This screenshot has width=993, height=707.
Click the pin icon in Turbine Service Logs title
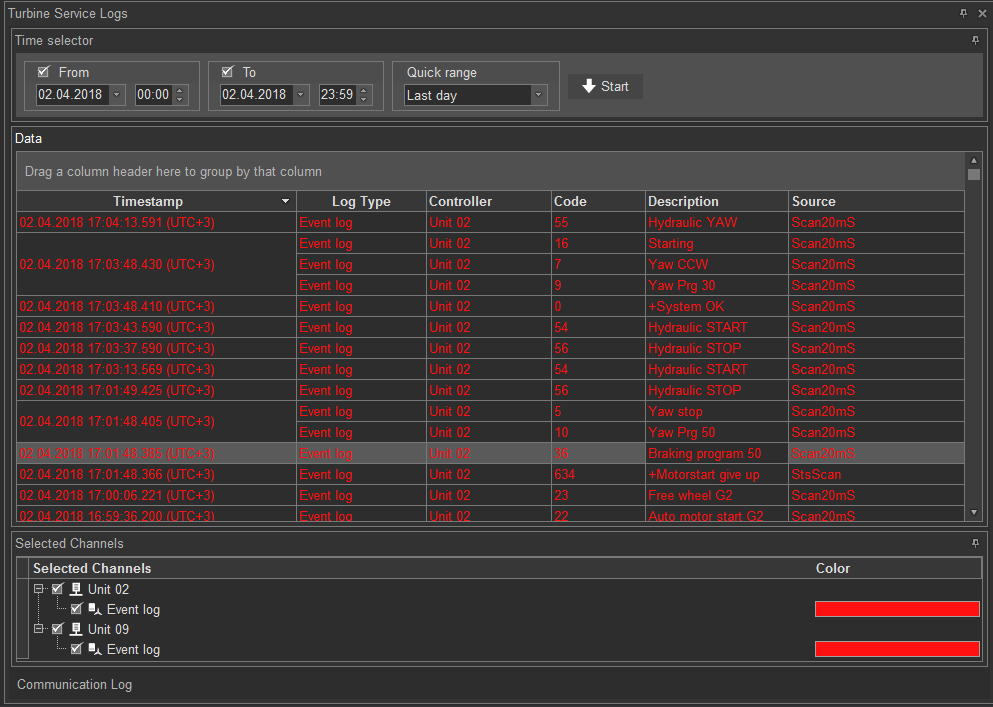tap(963, 14)
